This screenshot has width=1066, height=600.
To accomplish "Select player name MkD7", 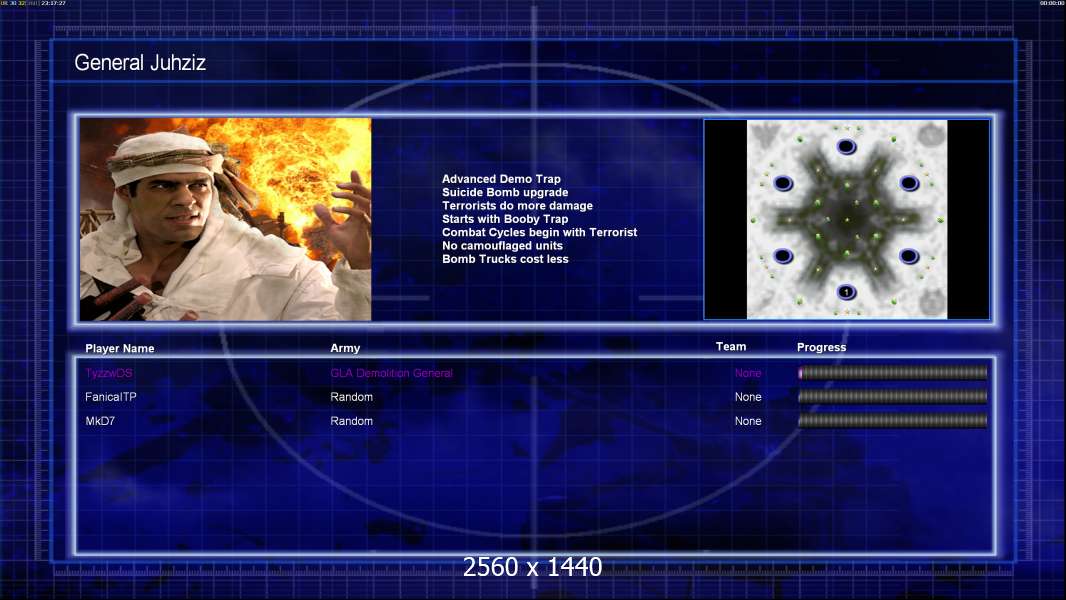I will coord(100,421).
